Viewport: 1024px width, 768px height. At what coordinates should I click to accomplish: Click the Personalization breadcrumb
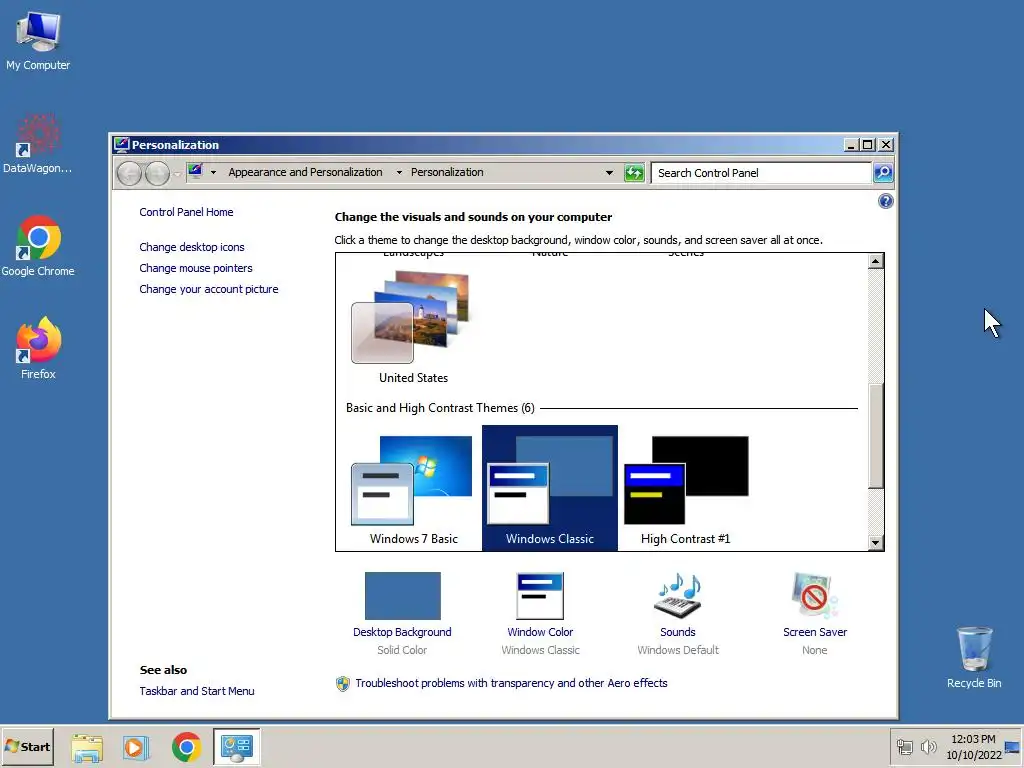447,172
